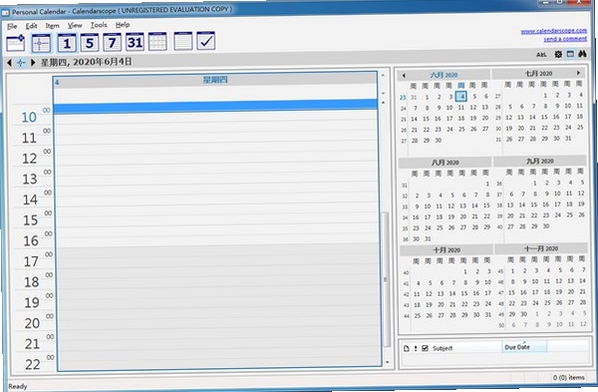This screenshot has height=392, width=598.
Task: Open the File menu
Action: [x=12, y=26]
